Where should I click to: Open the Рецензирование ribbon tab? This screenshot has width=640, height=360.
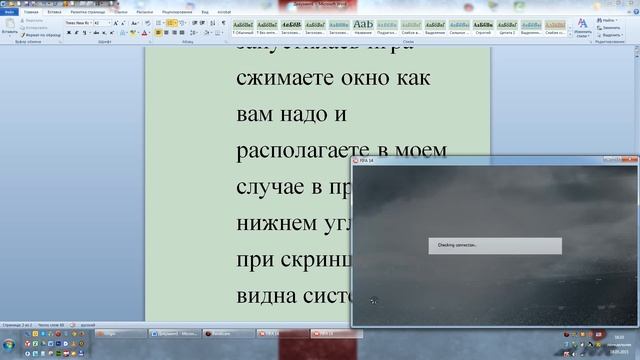tap(177, 12)
